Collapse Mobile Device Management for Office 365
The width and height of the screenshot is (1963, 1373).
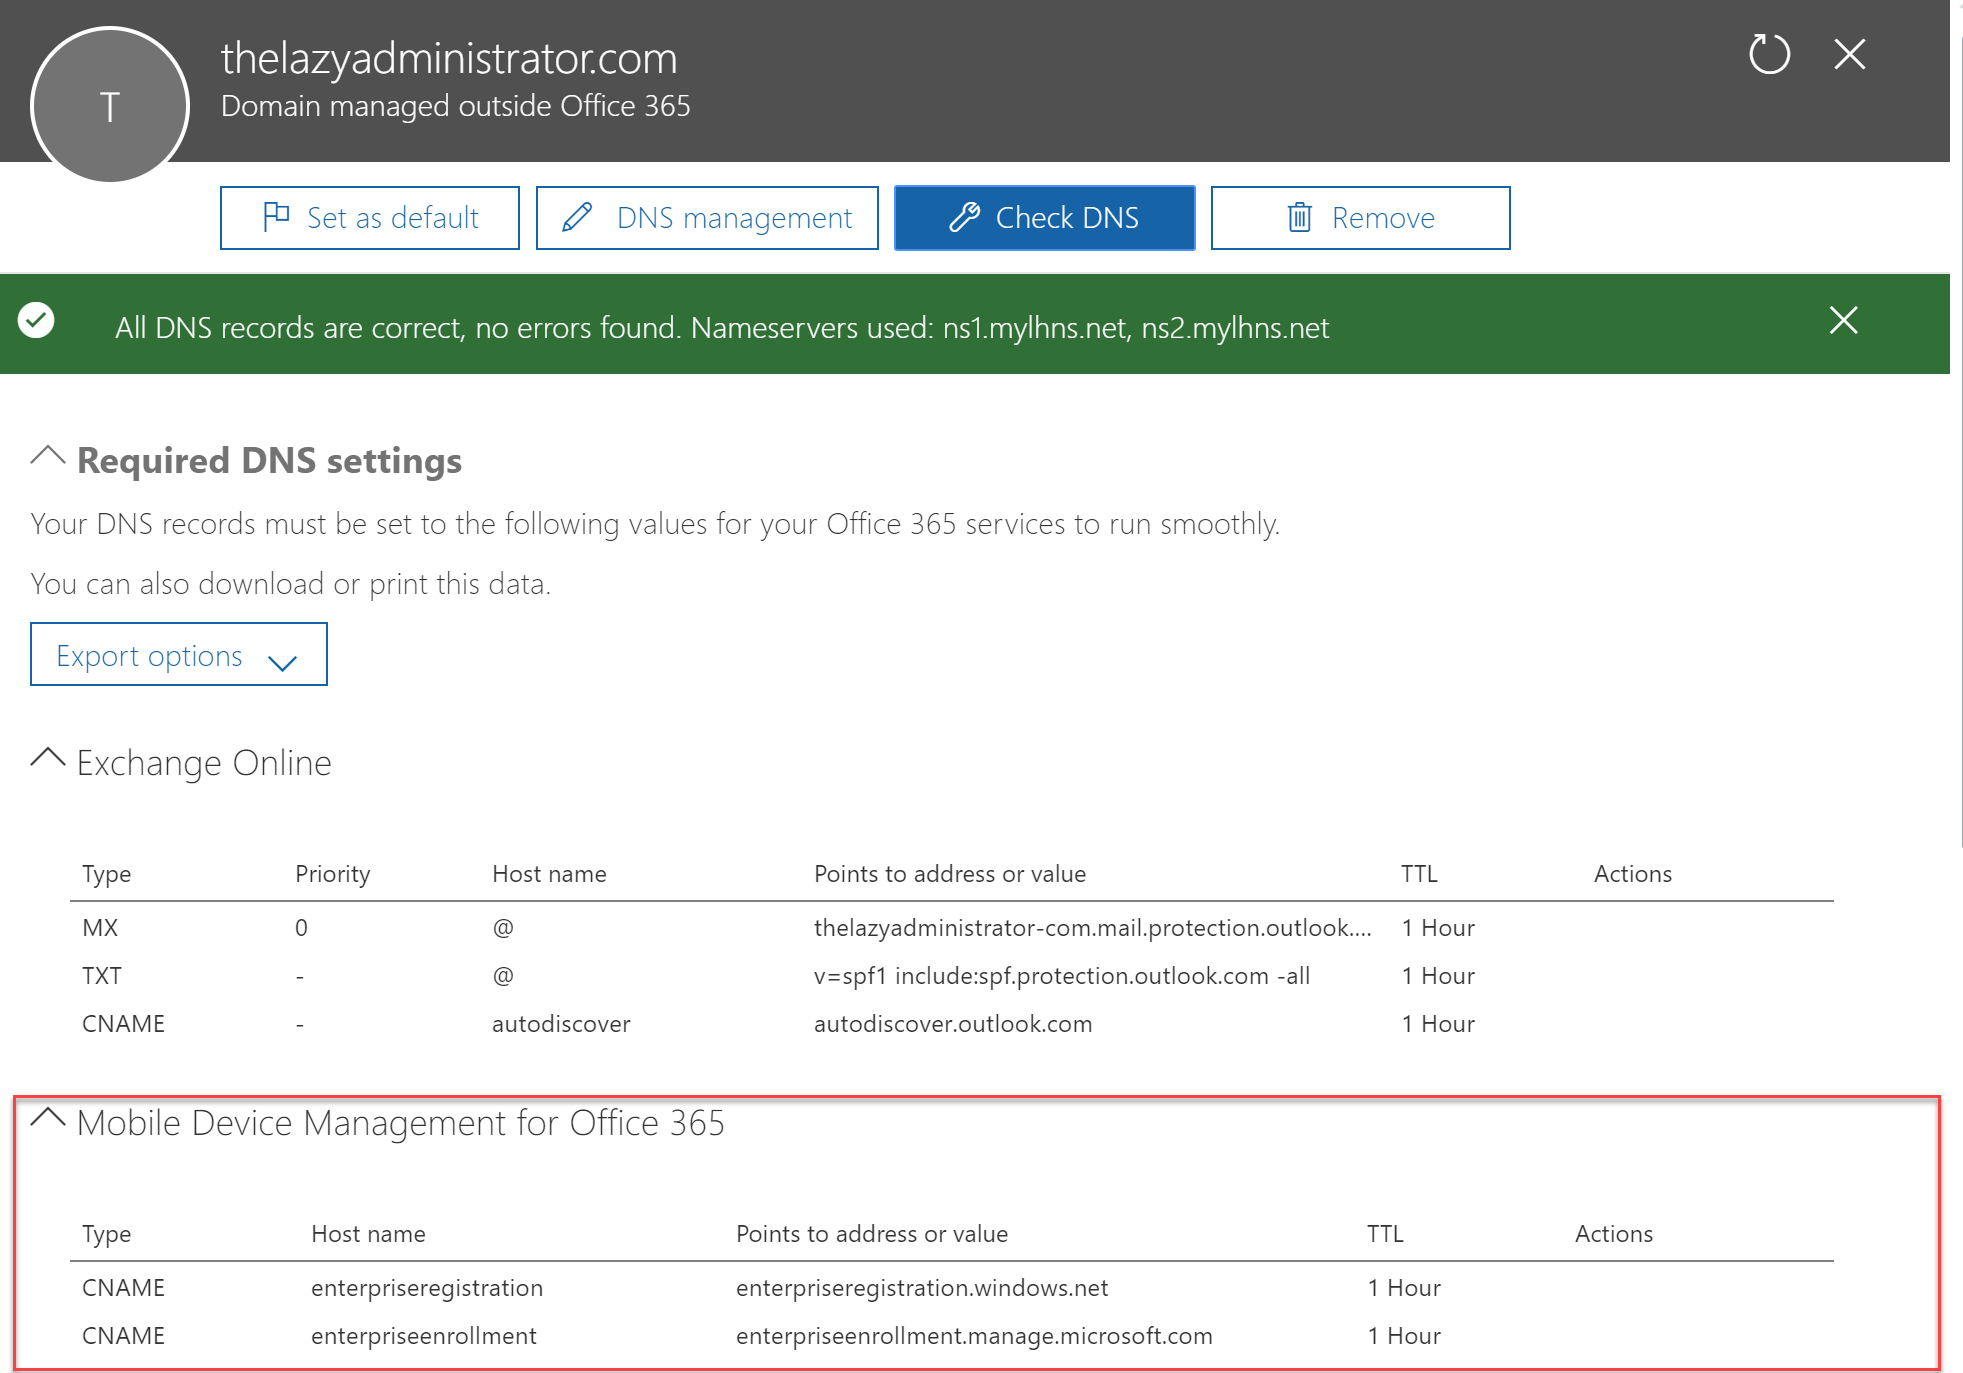point(47,1119)
